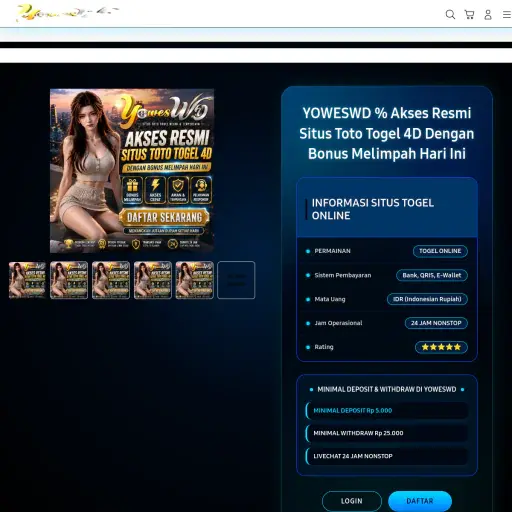
Task: Select the first product thumbnail
Action: (27, 280)
